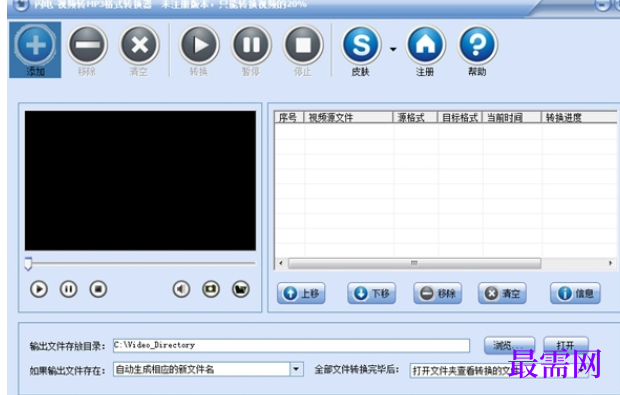Click the list scroll right arrow
This screenshot has height=395, width=620.
pyautogui.click(x=611, y=263)
